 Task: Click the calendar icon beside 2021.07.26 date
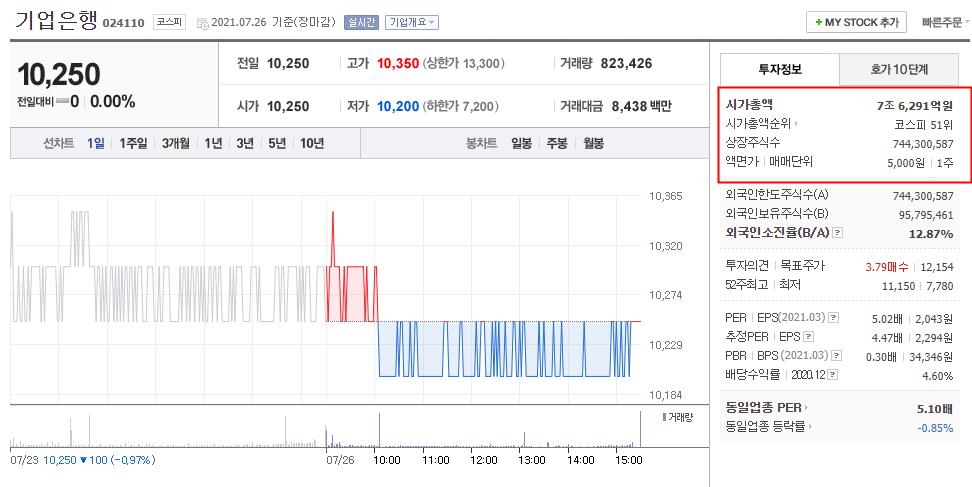[202, 23]
